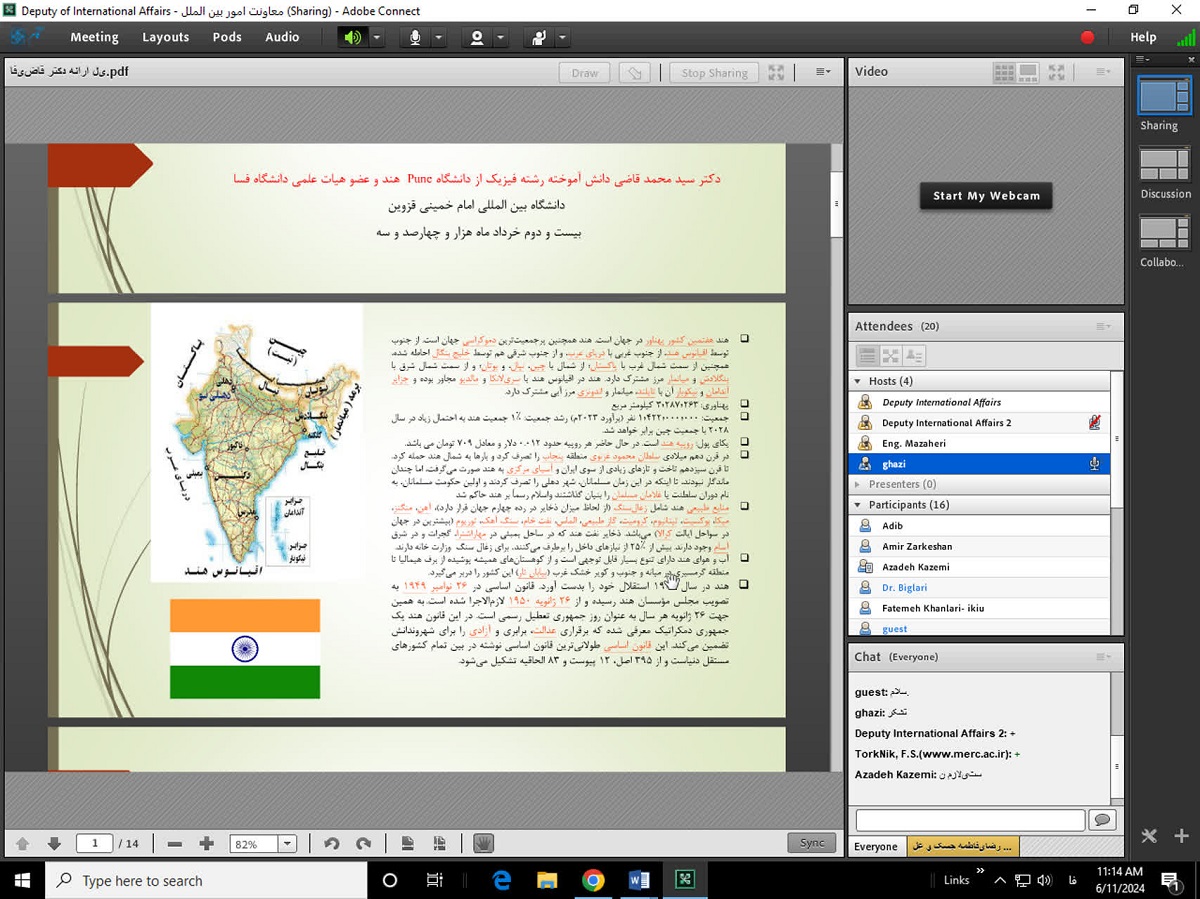Expand the Presenters (0) group

click(x=857, y=484)
